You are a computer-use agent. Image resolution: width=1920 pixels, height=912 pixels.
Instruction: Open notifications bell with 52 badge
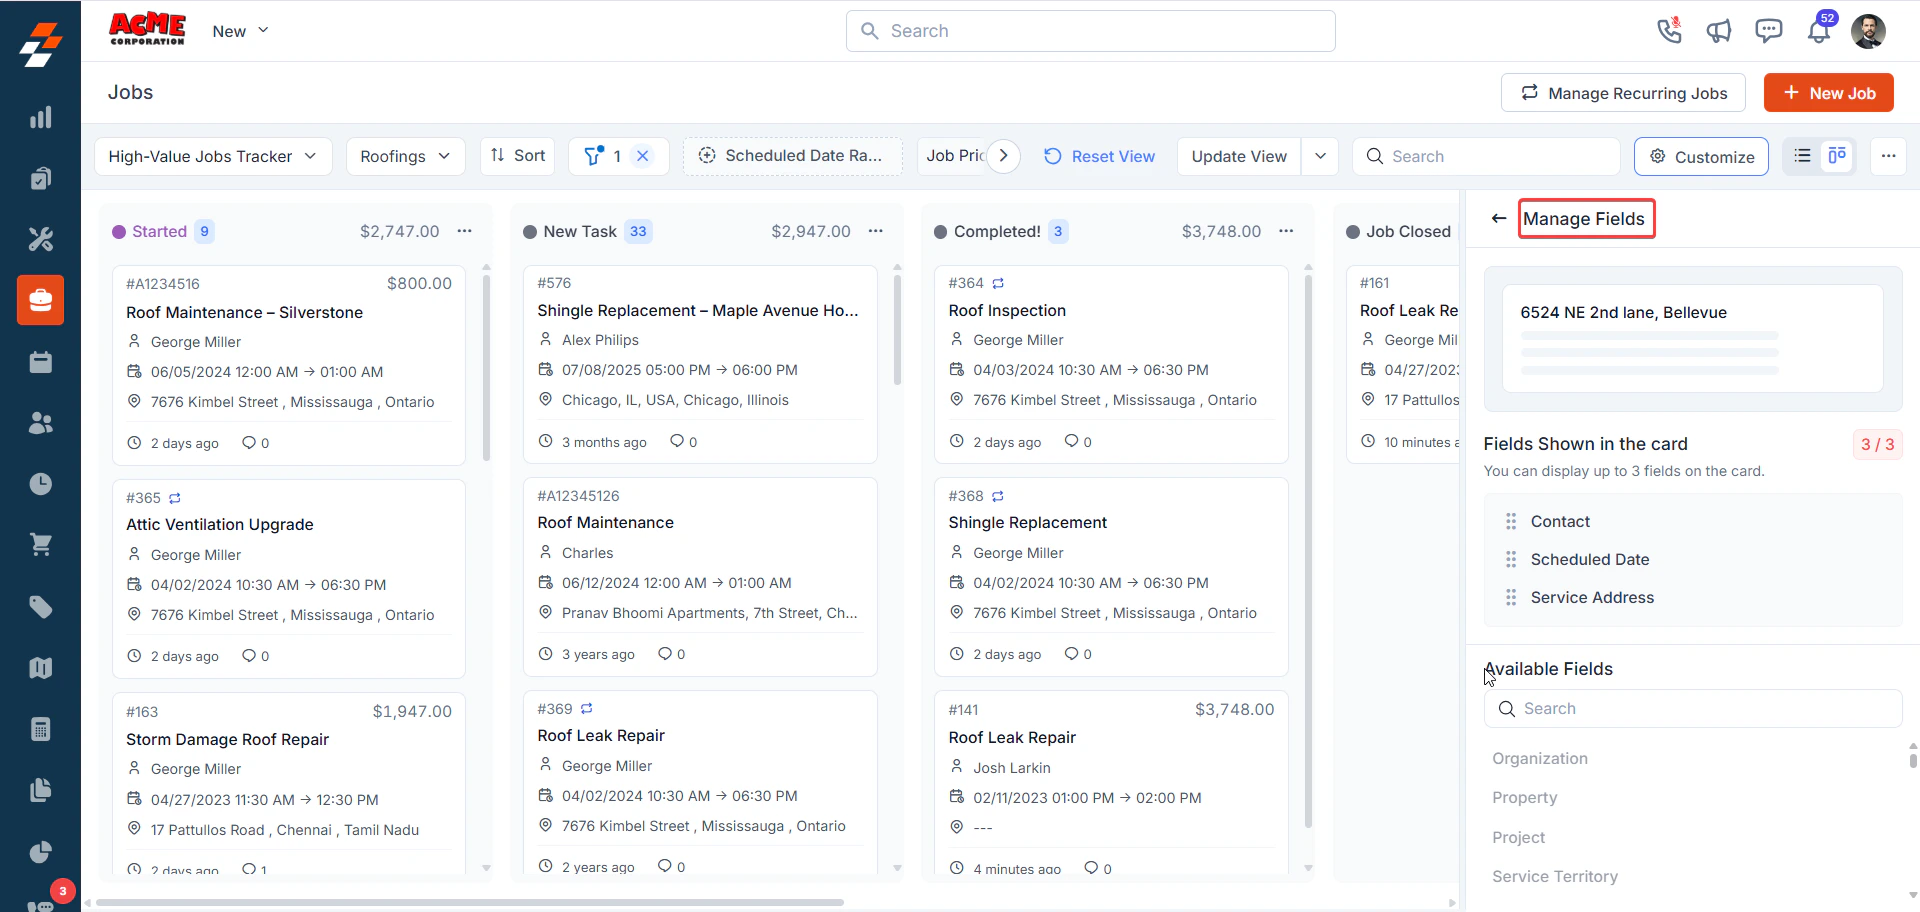[x=1819, y=31]
